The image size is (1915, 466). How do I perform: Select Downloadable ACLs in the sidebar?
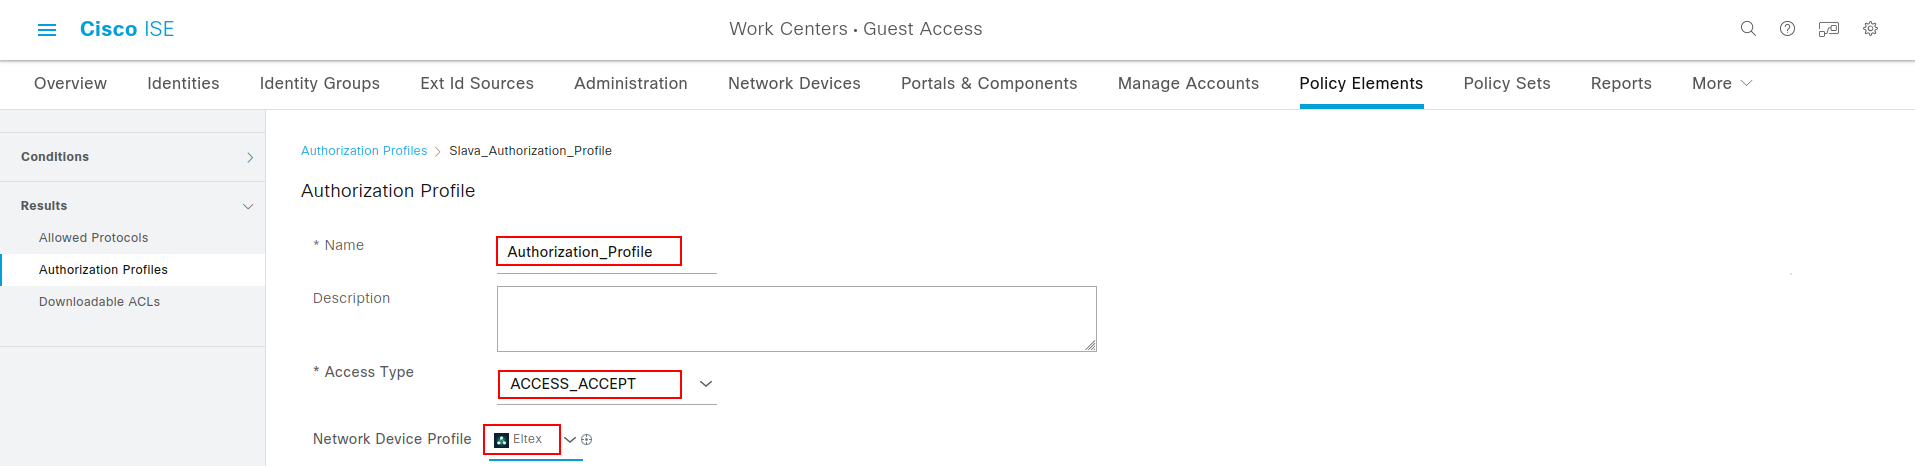click(99, 302)
